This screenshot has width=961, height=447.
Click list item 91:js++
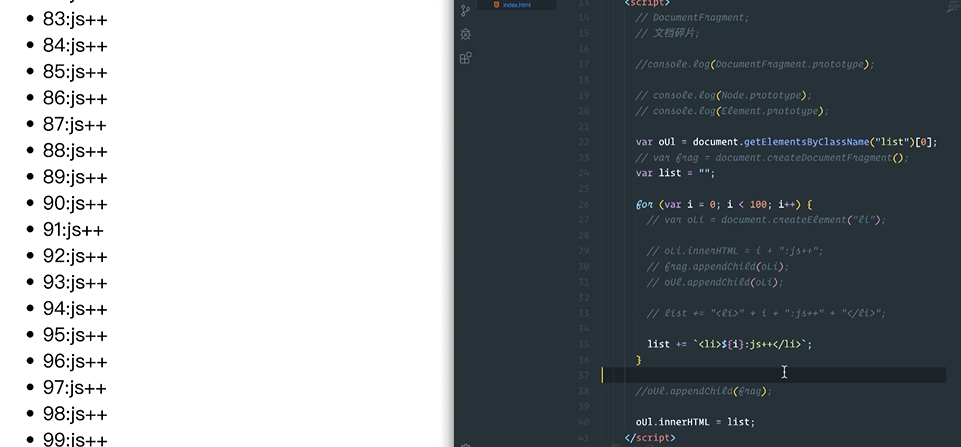(x=74, y=230)
